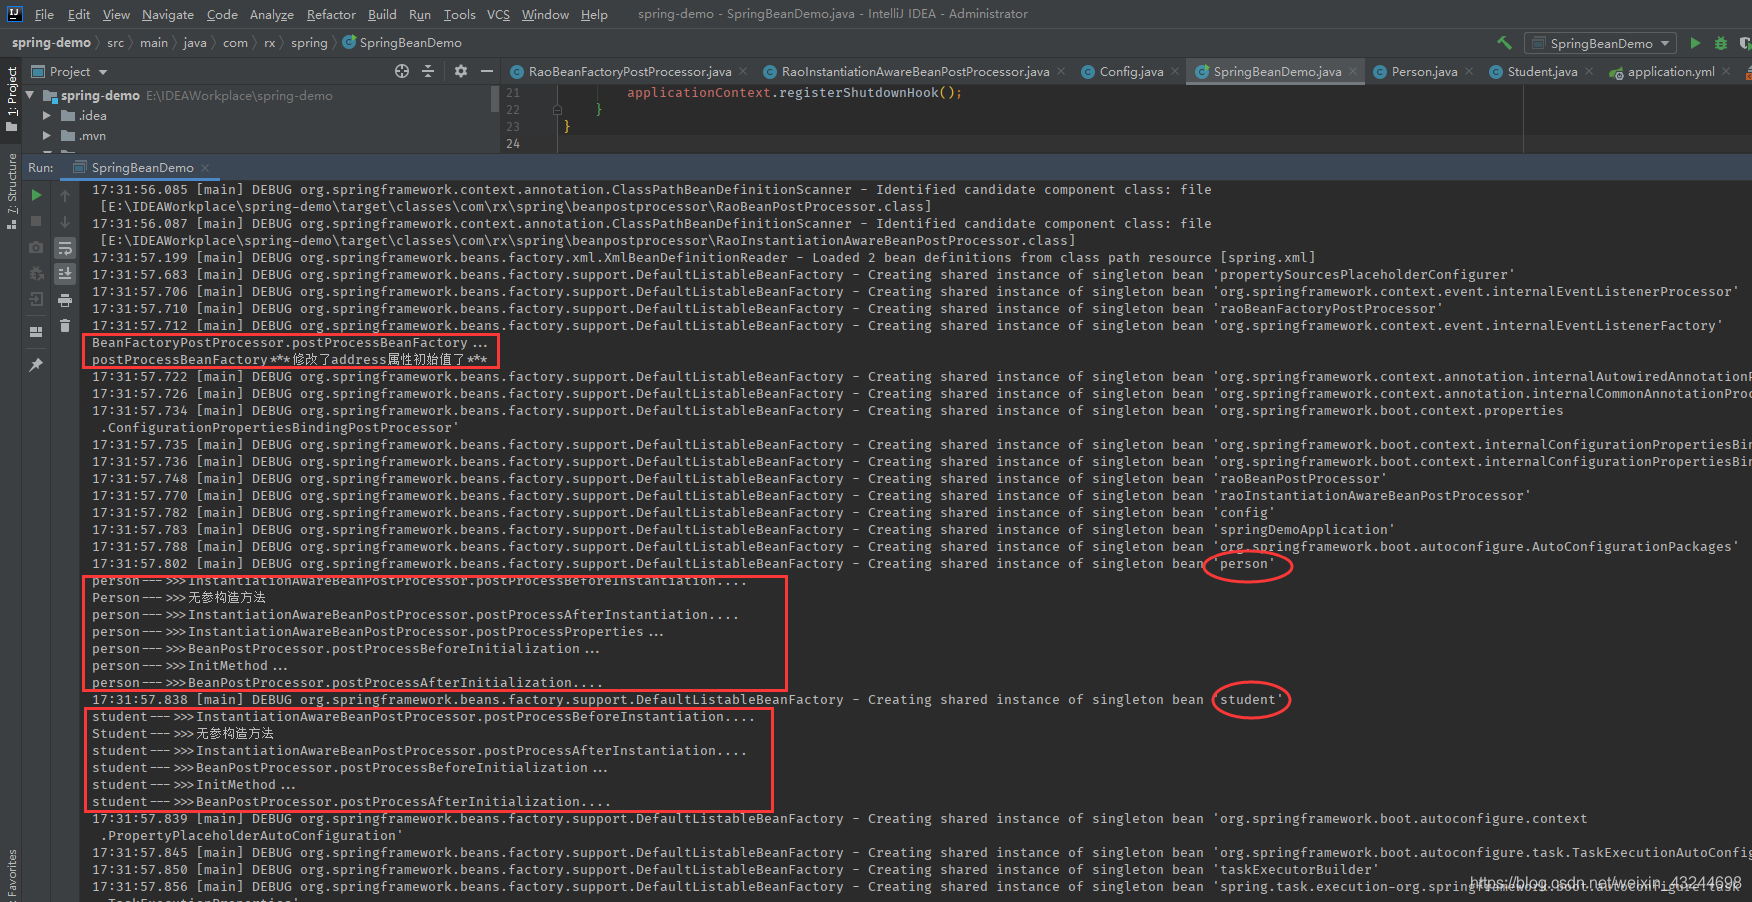
Task: Toggle scroll to end in Run console
Action: click(x=65, y=273)
